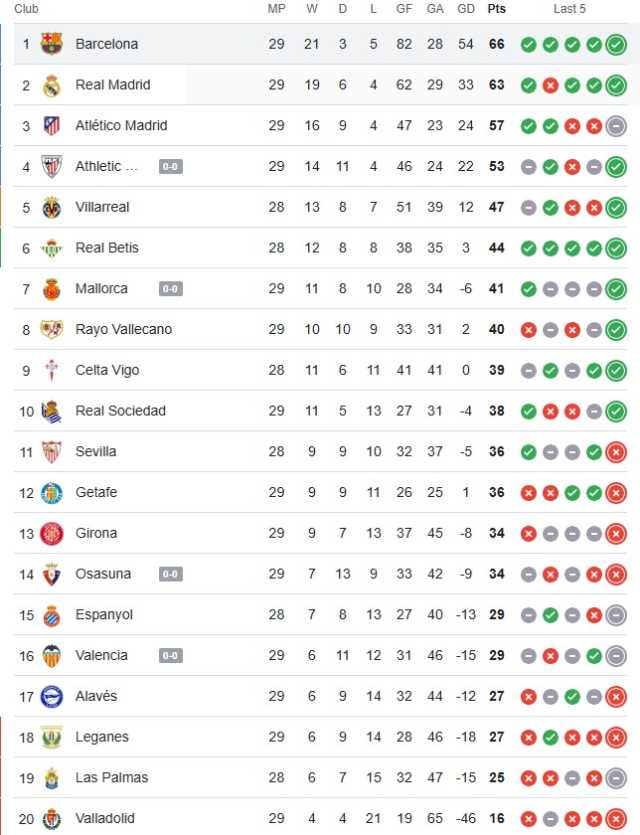Click the Valencia bat crest icon
This screenshot has width=640, height=835.
(x=52, y=656)
